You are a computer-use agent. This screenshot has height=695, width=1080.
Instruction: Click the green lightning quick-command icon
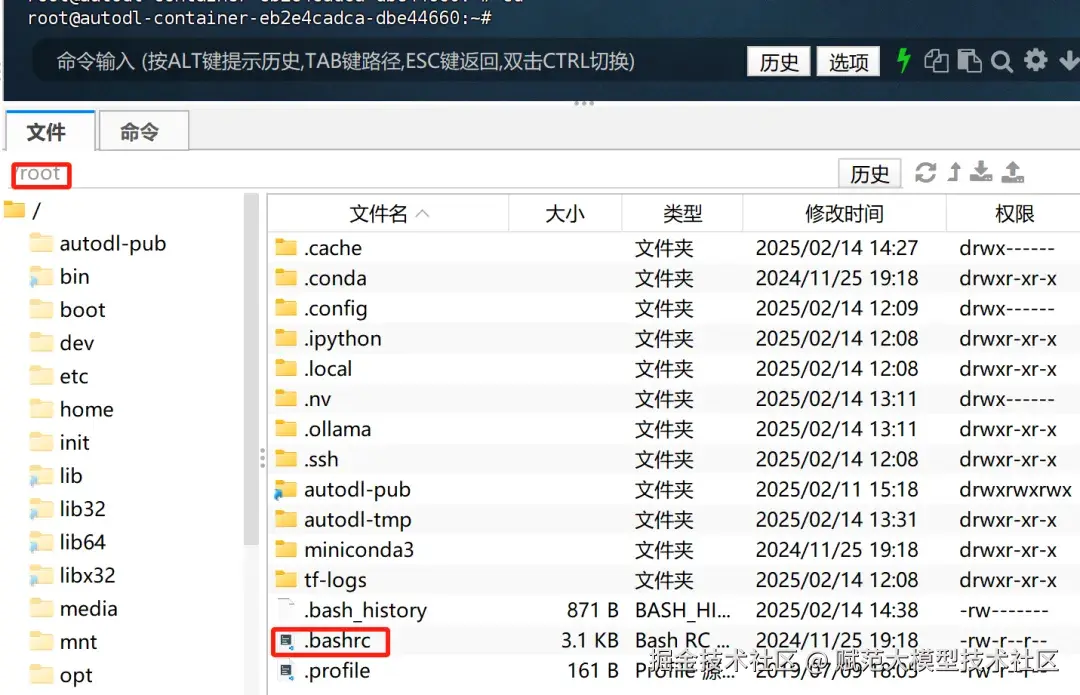(x=904, y=61)
